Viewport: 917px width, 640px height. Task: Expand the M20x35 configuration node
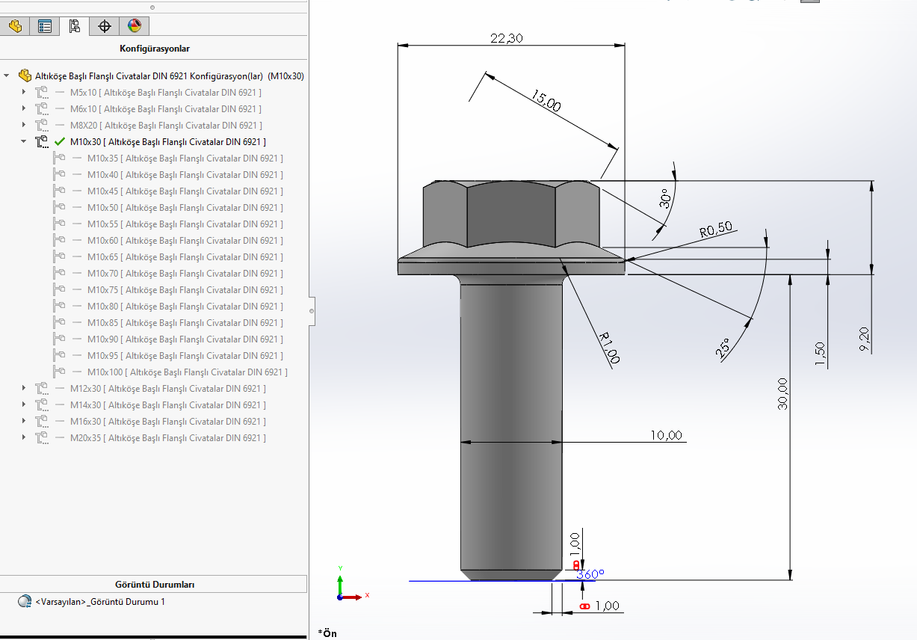(23, 437)
